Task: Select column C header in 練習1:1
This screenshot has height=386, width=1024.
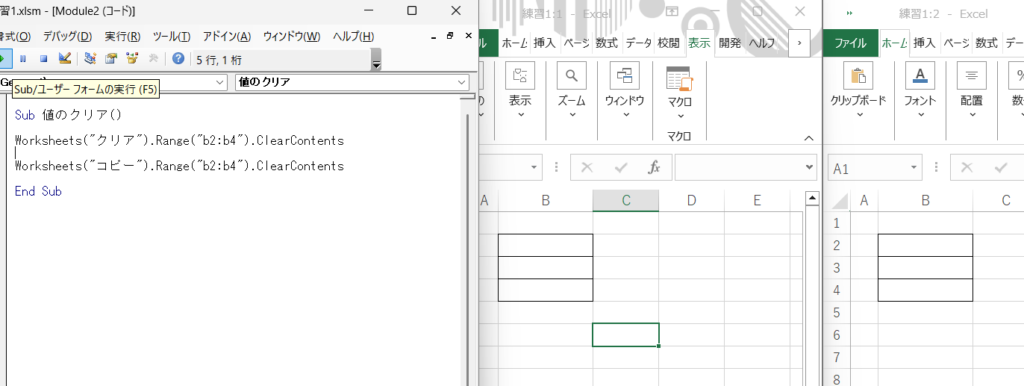Action: 626,201
